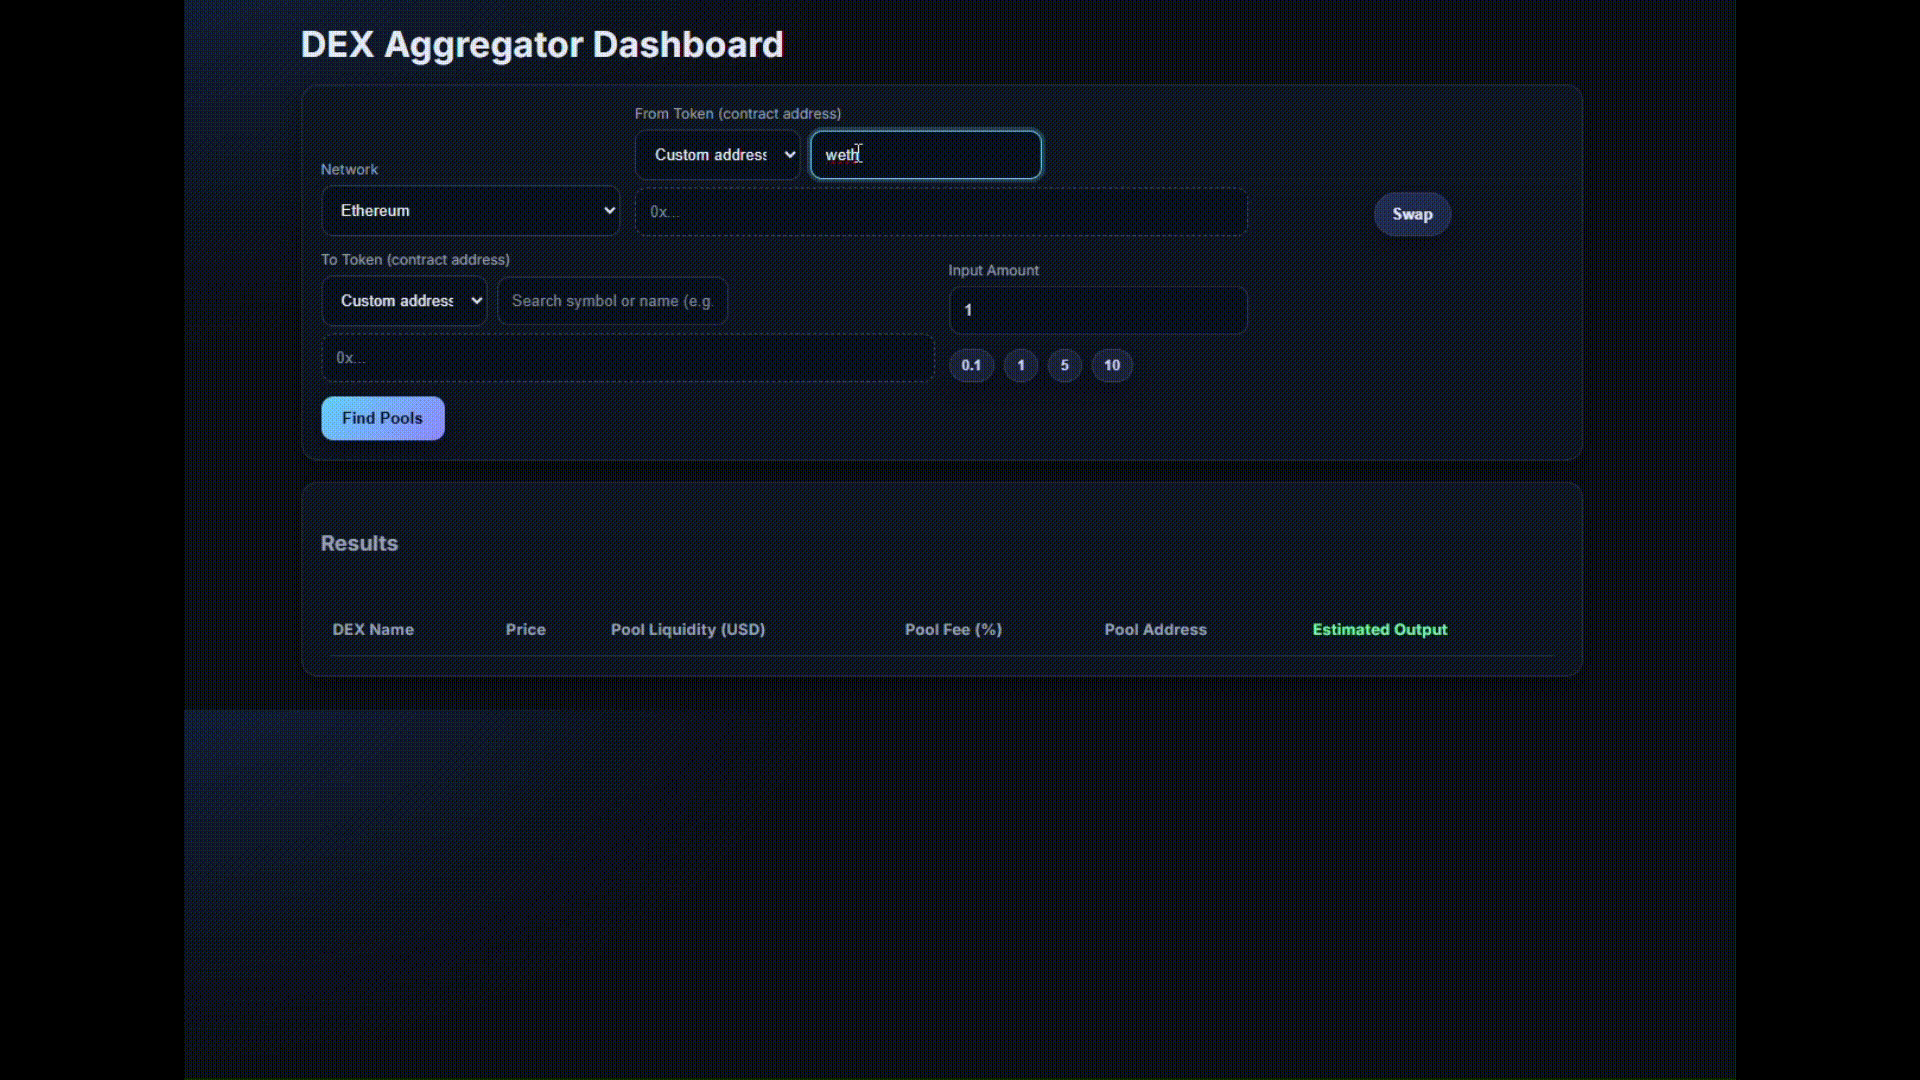Open the From Token Custom address selector
The width and height of the screenshot is (1920, 1080).
717,155
